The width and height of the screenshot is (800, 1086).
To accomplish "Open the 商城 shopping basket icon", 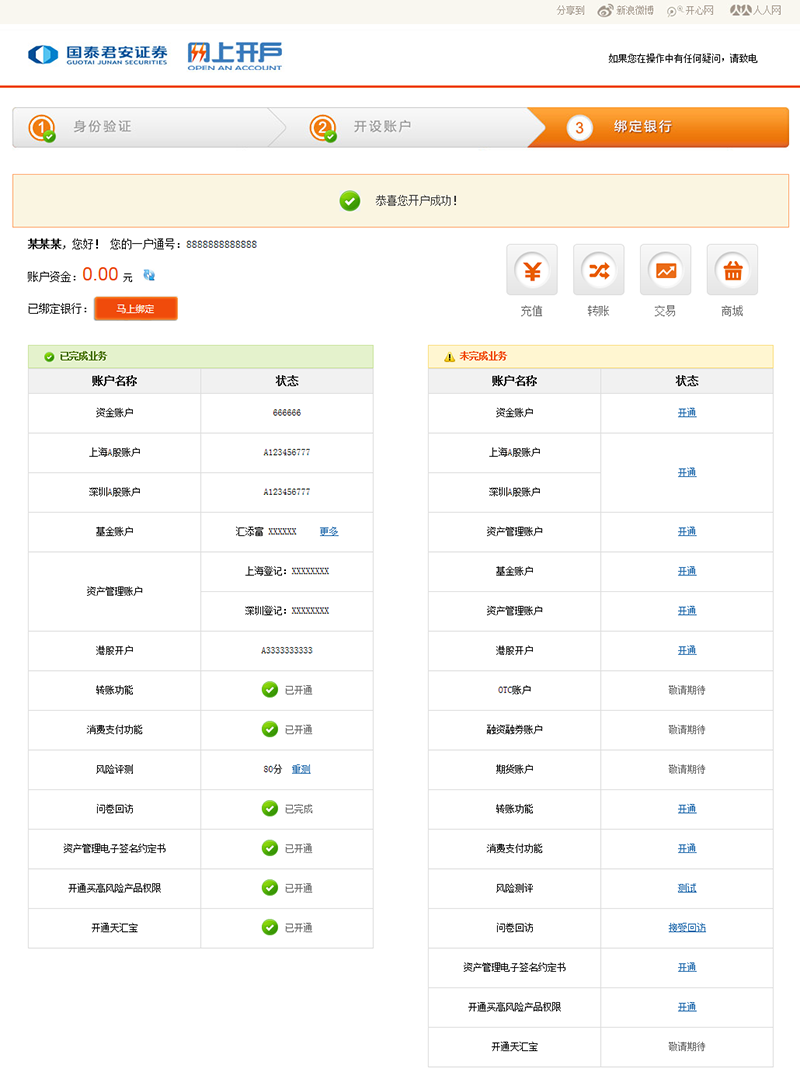I will pyautogui.click(x=732, y=270).
